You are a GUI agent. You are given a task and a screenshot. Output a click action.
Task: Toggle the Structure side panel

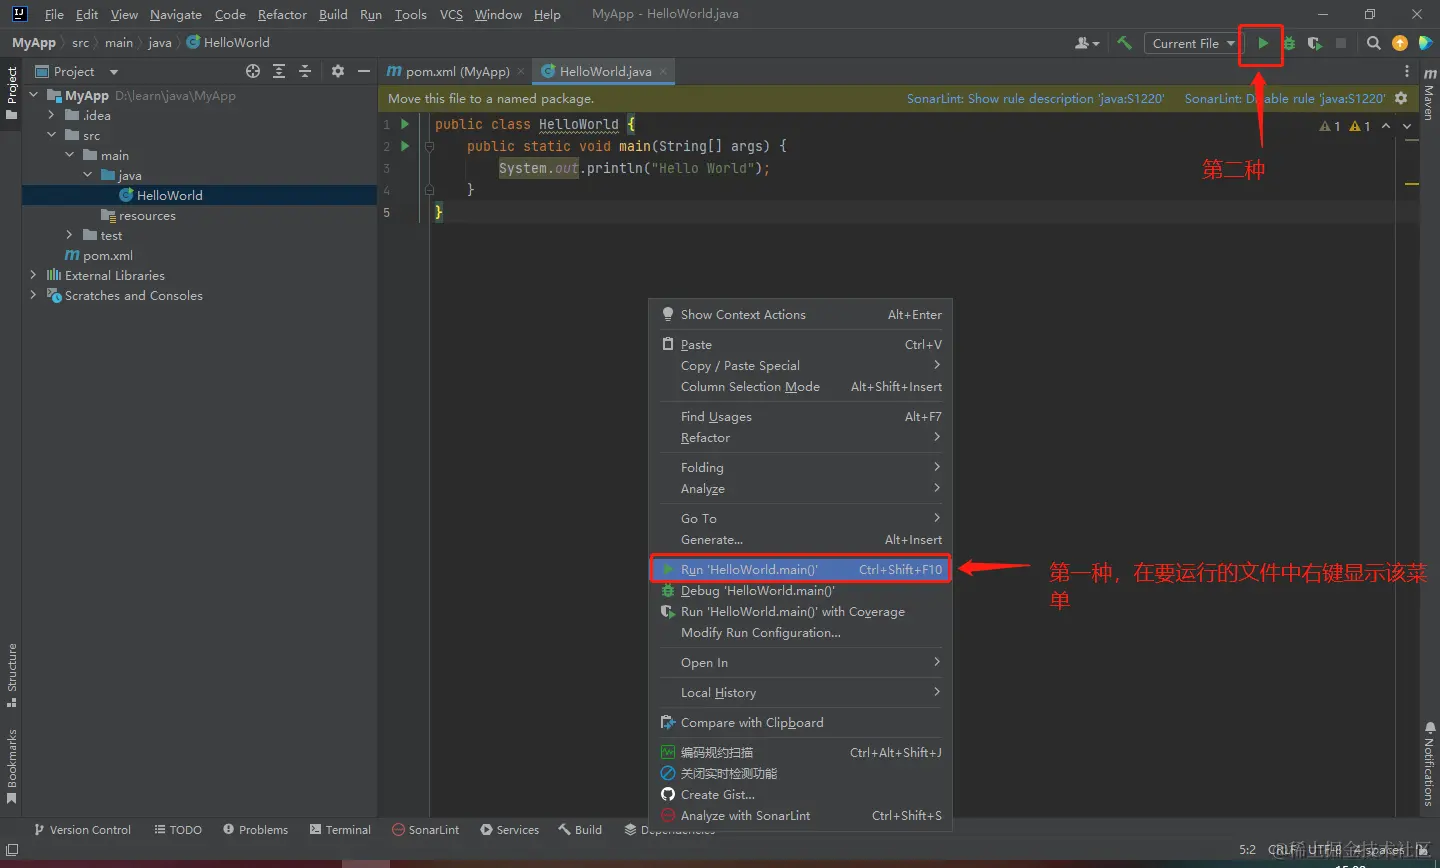click(12, 672)
